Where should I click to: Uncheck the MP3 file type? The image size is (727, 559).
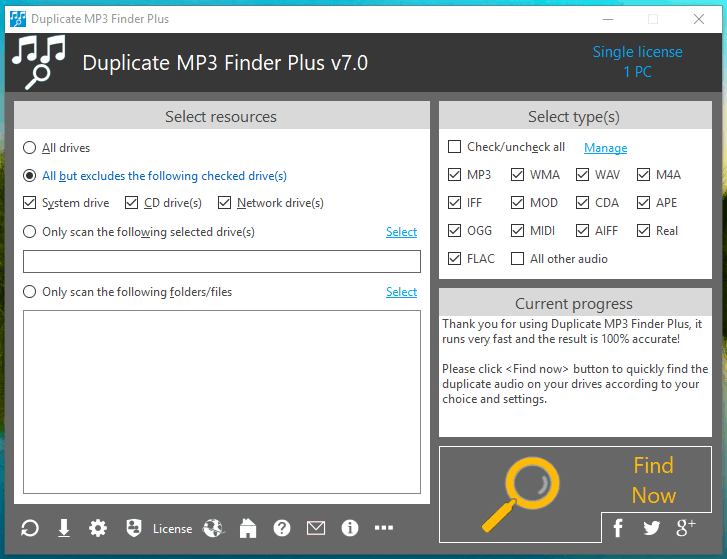[454, 175]
